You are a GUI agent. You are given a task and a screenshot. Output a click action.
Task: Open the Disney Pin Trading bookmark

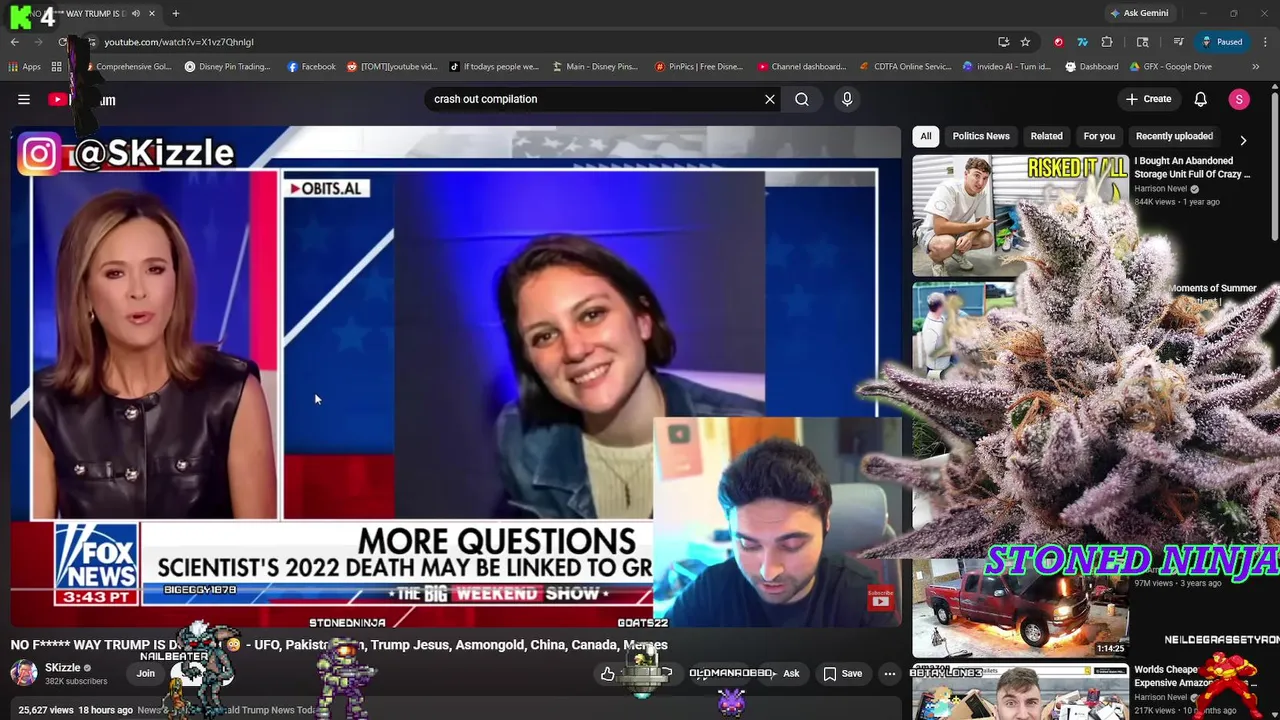tap(227, 67)
